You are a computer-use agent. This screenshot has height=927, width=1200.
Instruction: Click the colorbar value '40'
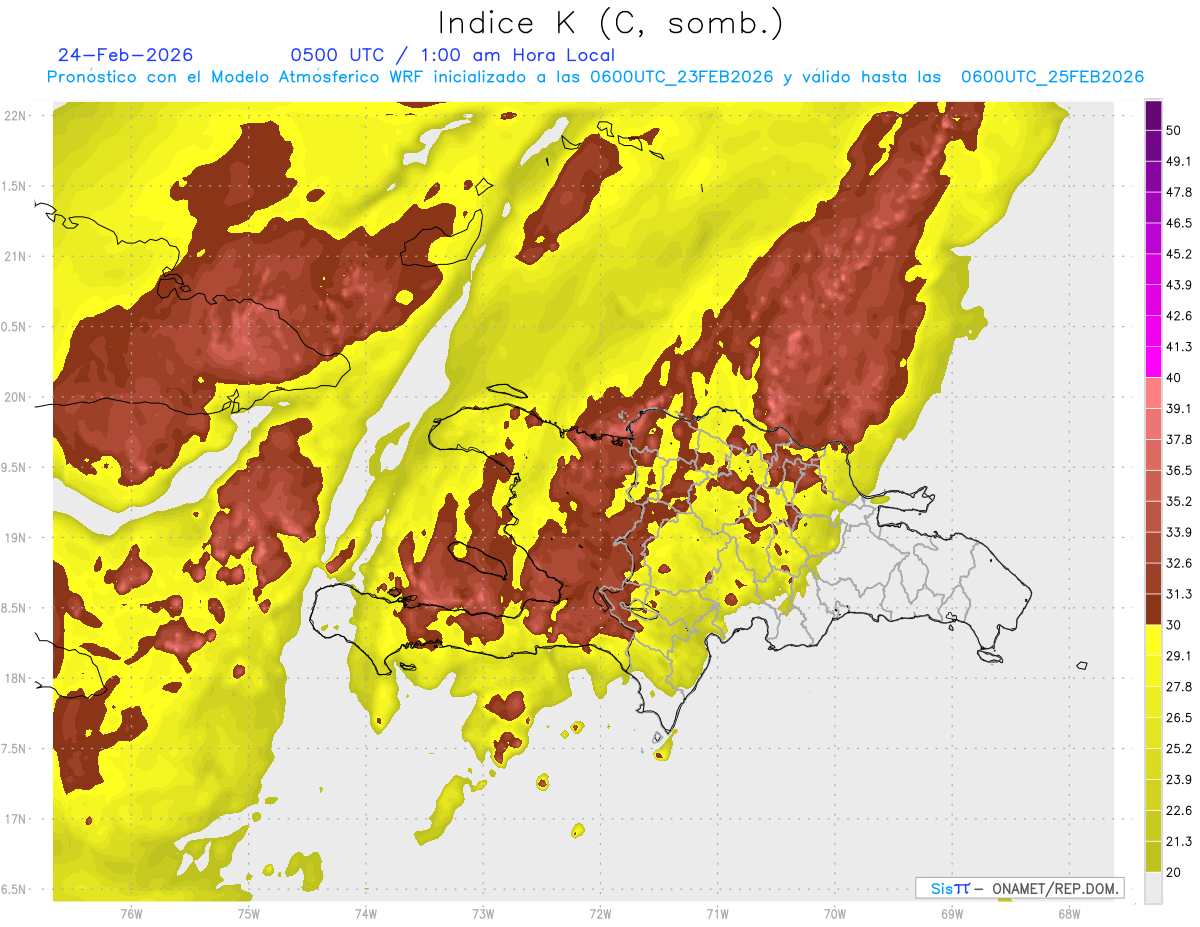click(1175, 378)
